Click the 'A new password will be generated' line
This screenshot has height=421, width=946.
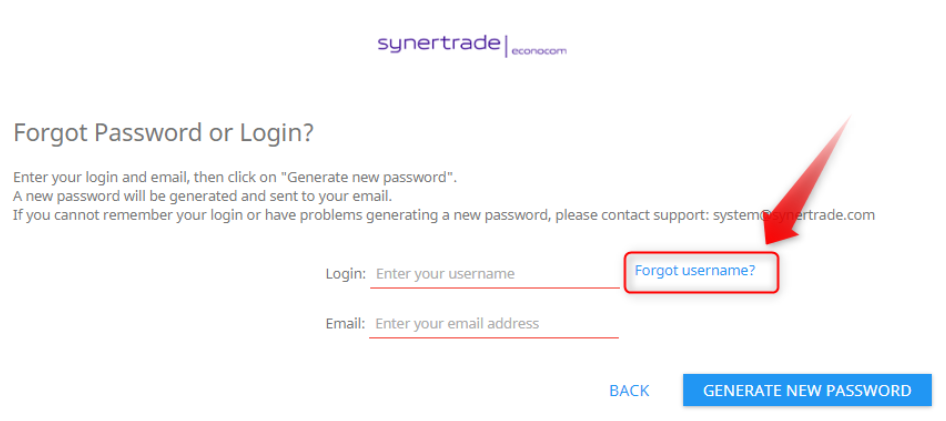[x=202, y=196]
